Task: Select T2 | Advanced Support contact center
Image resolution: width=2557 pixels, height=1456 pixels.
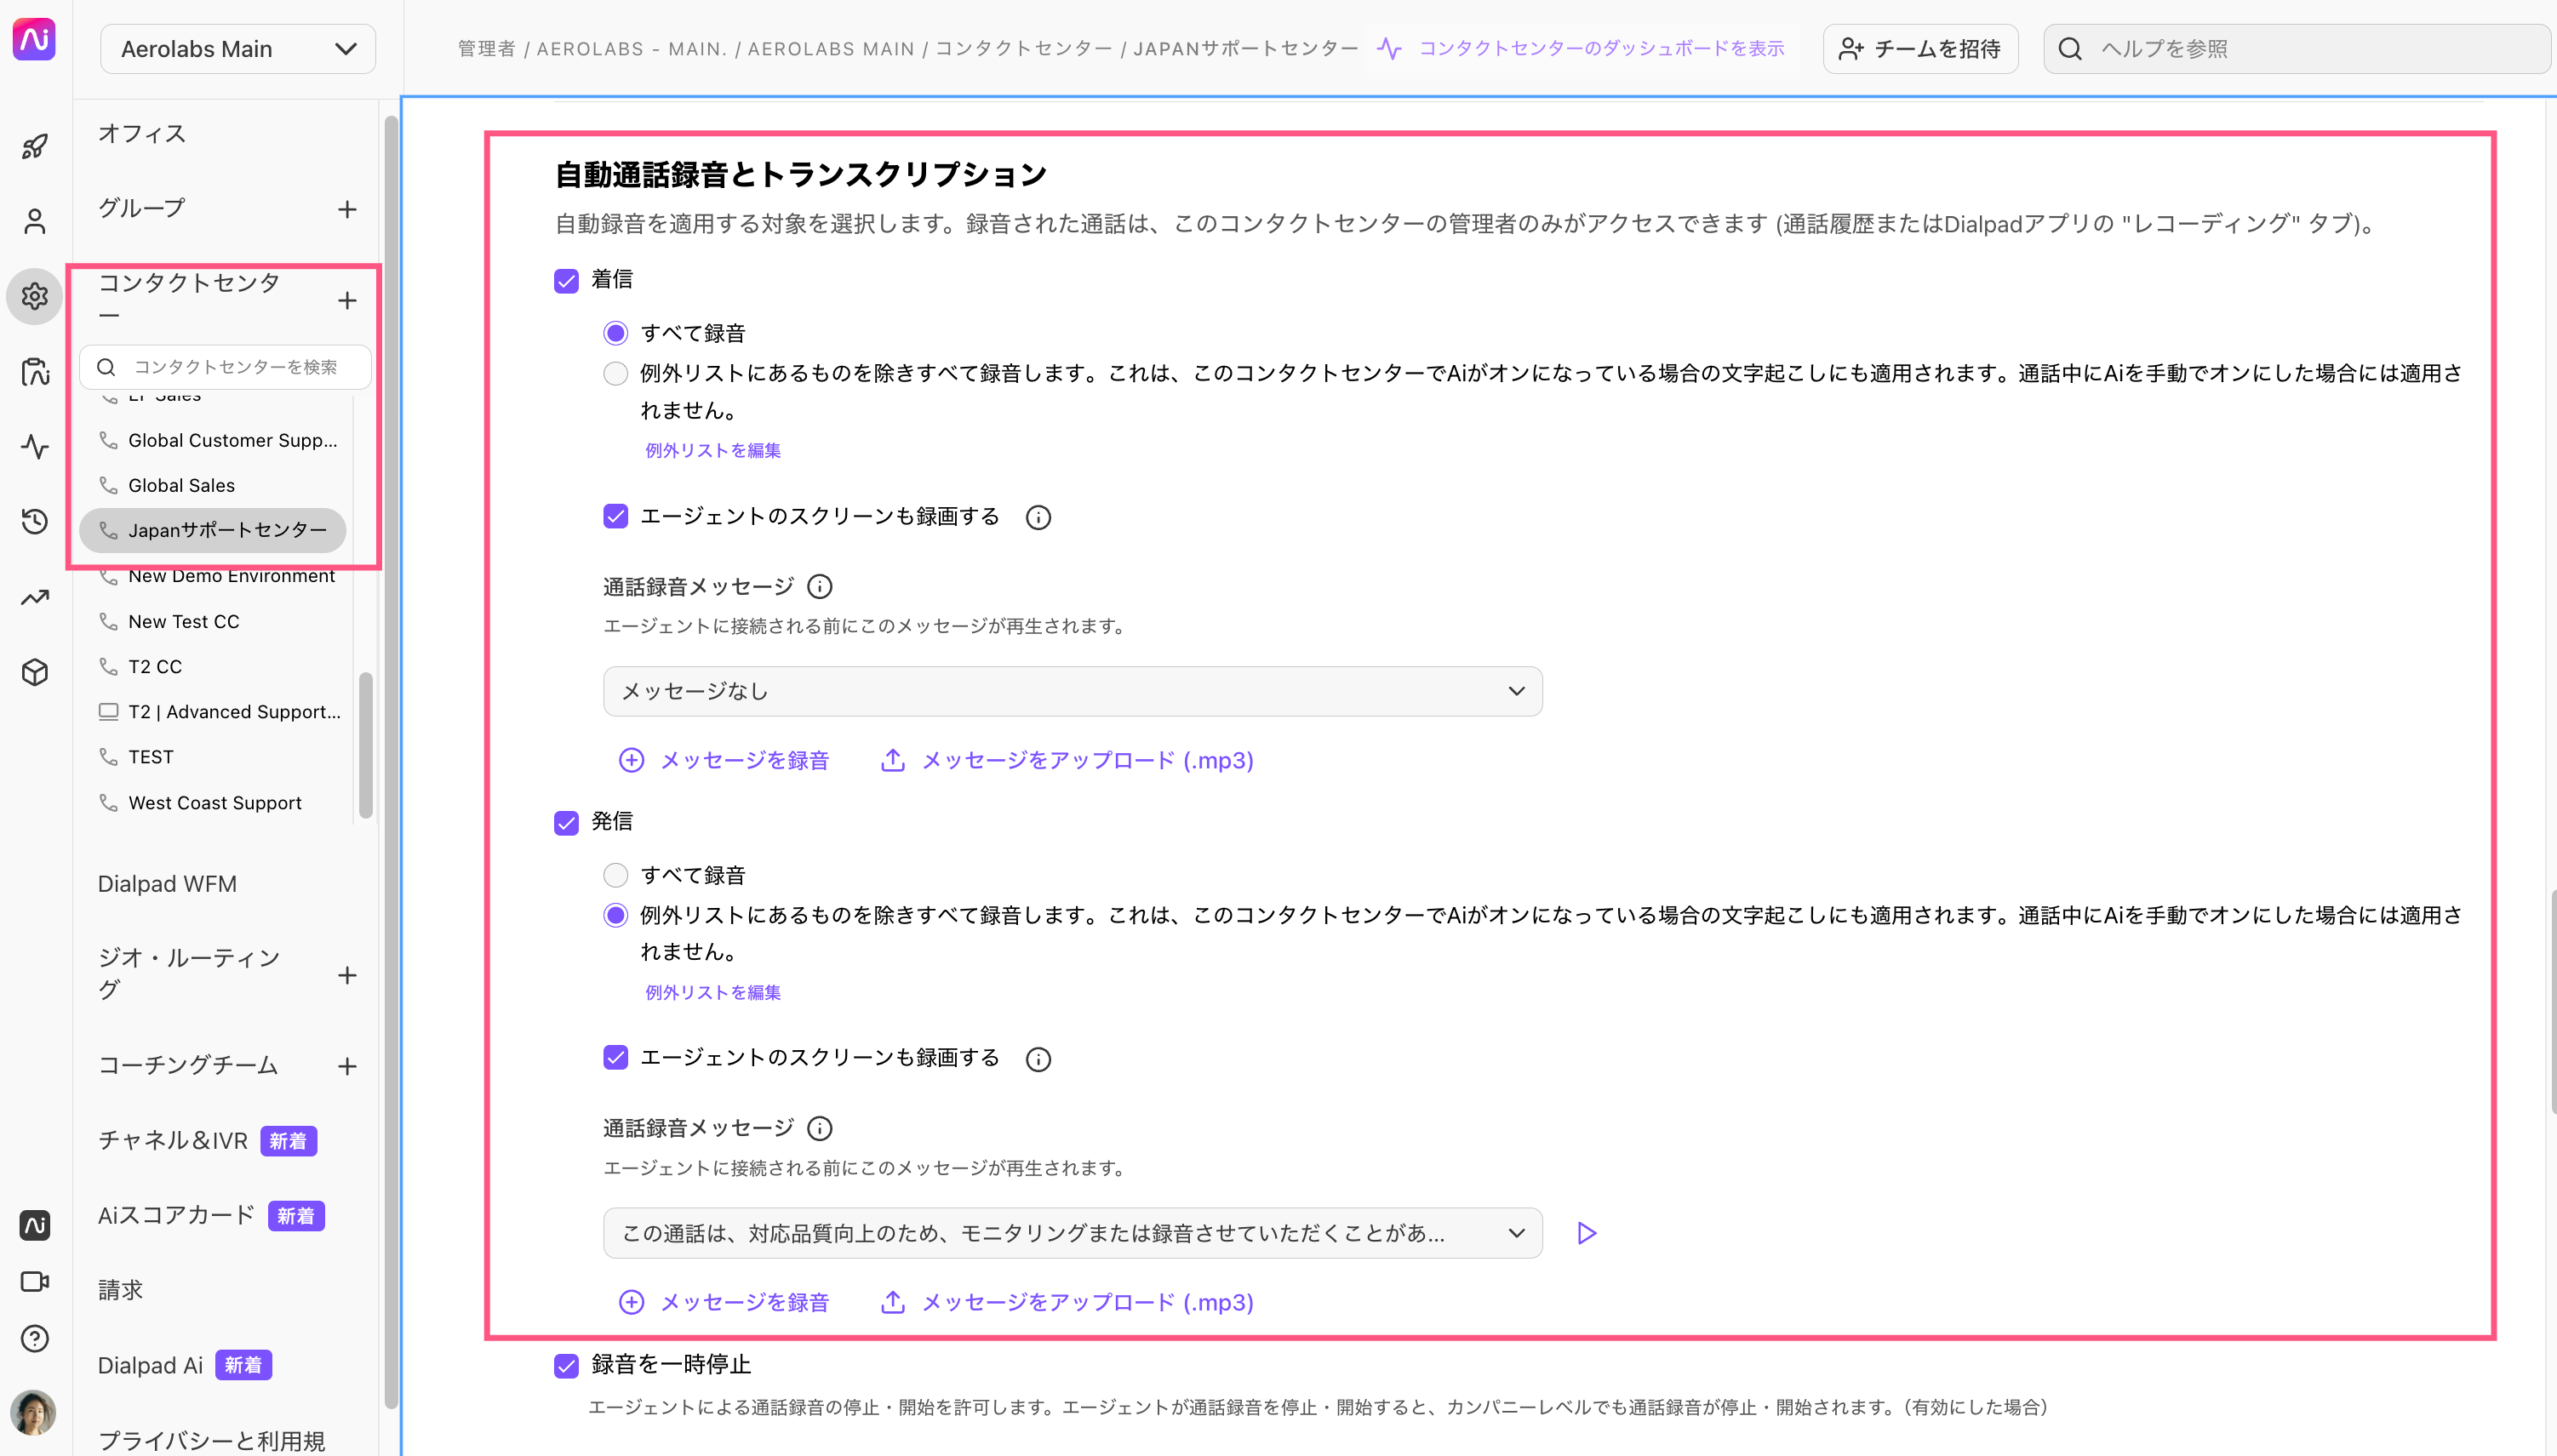Action: click(220, 712)
